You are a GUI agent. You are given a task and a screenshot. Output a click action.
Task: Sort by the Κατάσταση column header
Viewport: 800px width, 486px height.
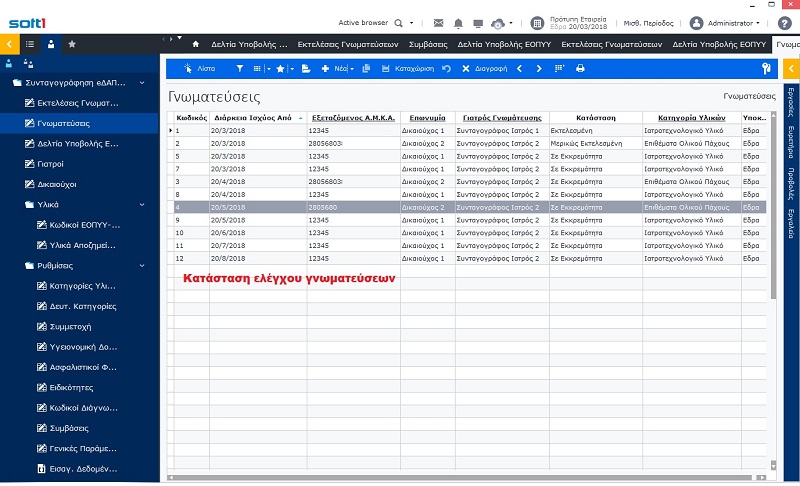pyautogui.click(x=595, y=118)
